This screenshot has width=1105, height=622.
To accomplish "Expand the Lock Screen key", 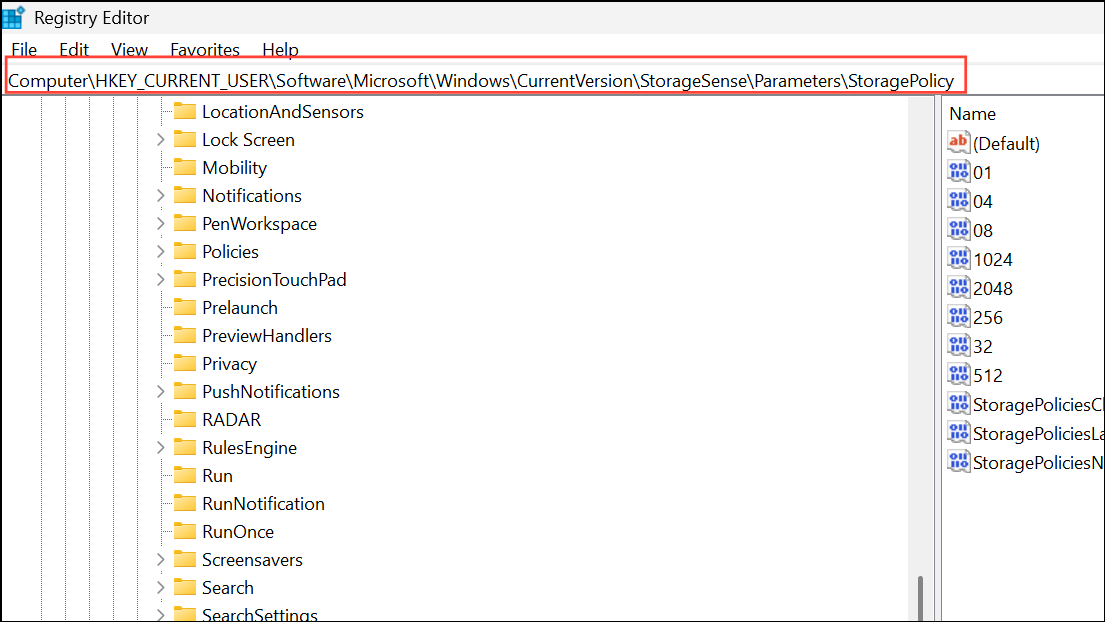I will point(161,139).
